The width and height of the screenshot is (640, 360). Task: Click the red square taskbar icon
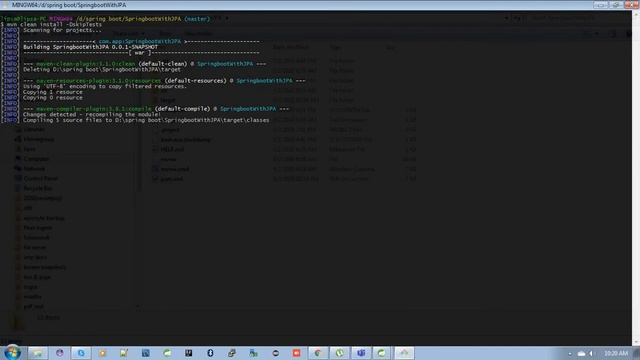296,353
